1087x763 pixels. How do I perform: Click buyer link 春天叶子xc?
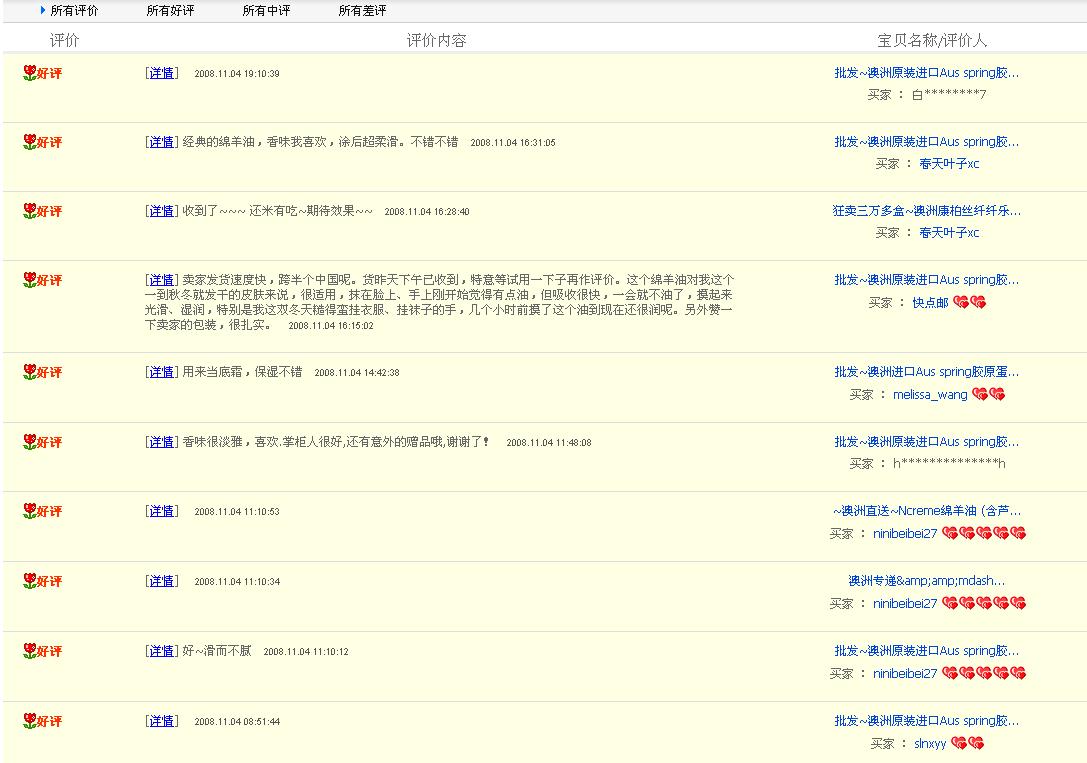(951, 162)
